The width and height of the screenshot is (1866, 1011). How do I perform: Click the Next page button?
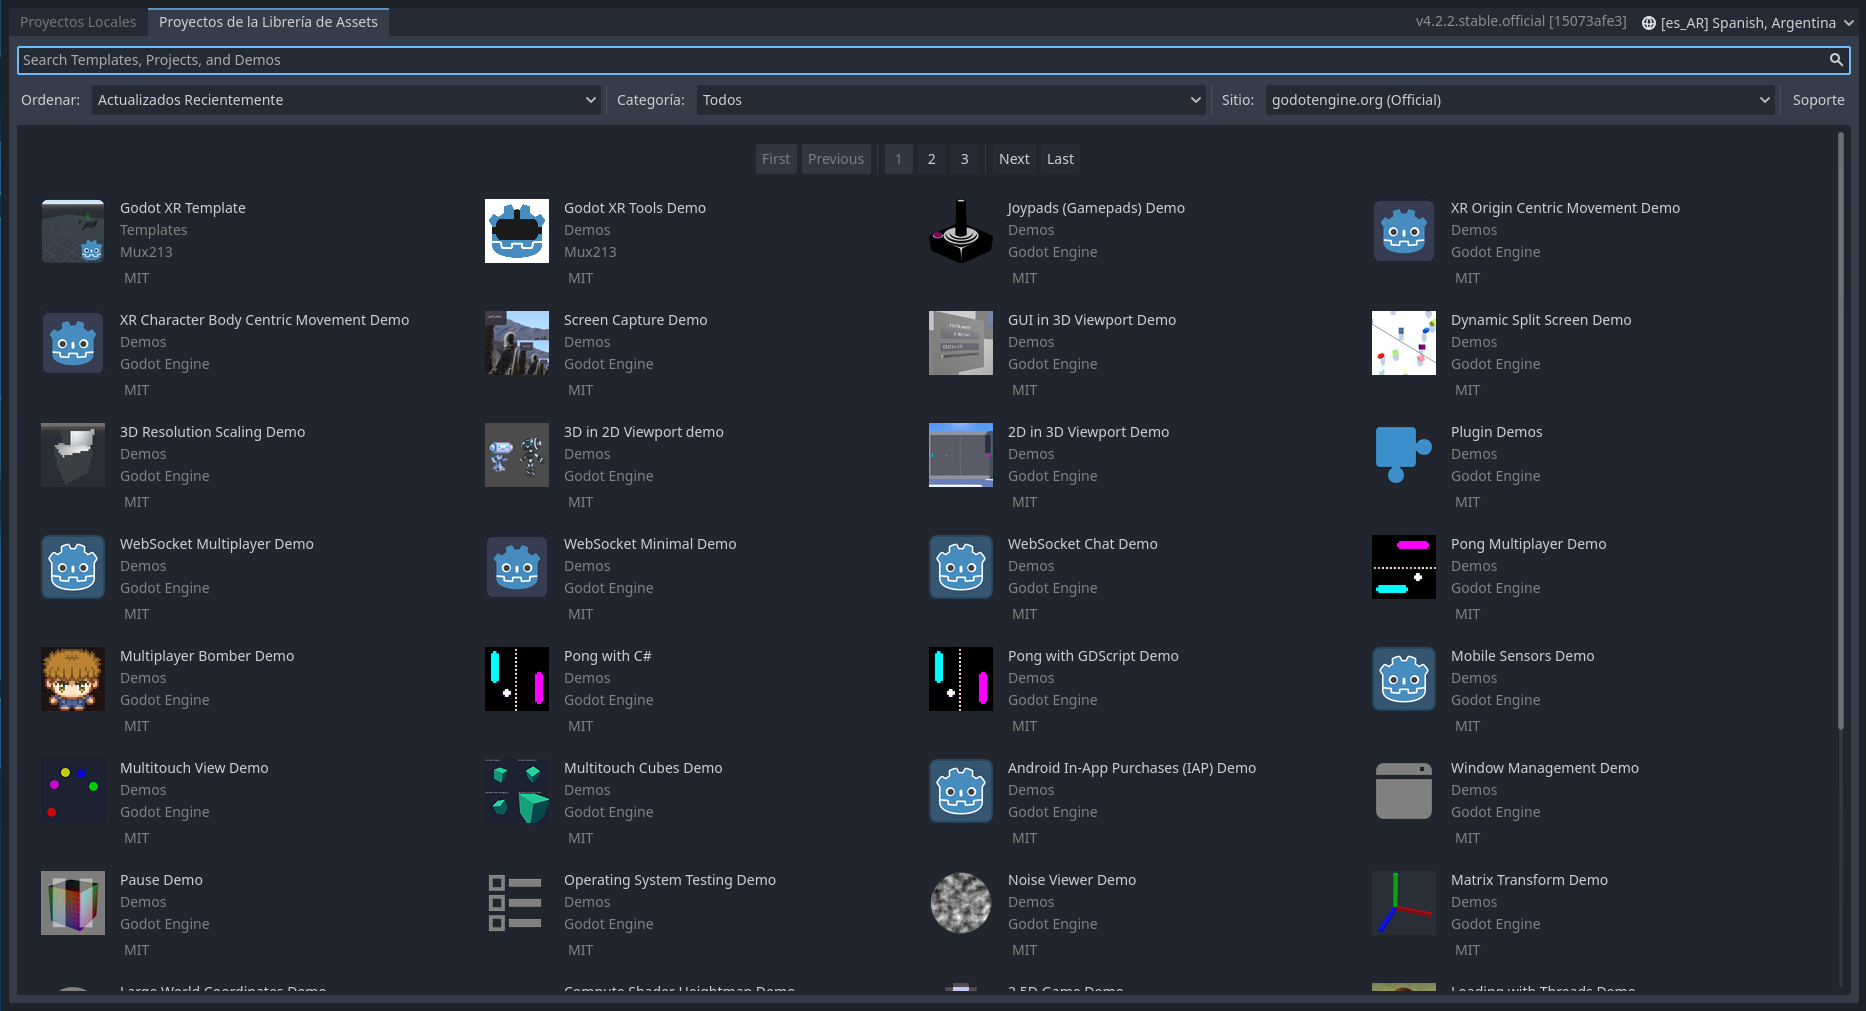(x=1014, y=159)
